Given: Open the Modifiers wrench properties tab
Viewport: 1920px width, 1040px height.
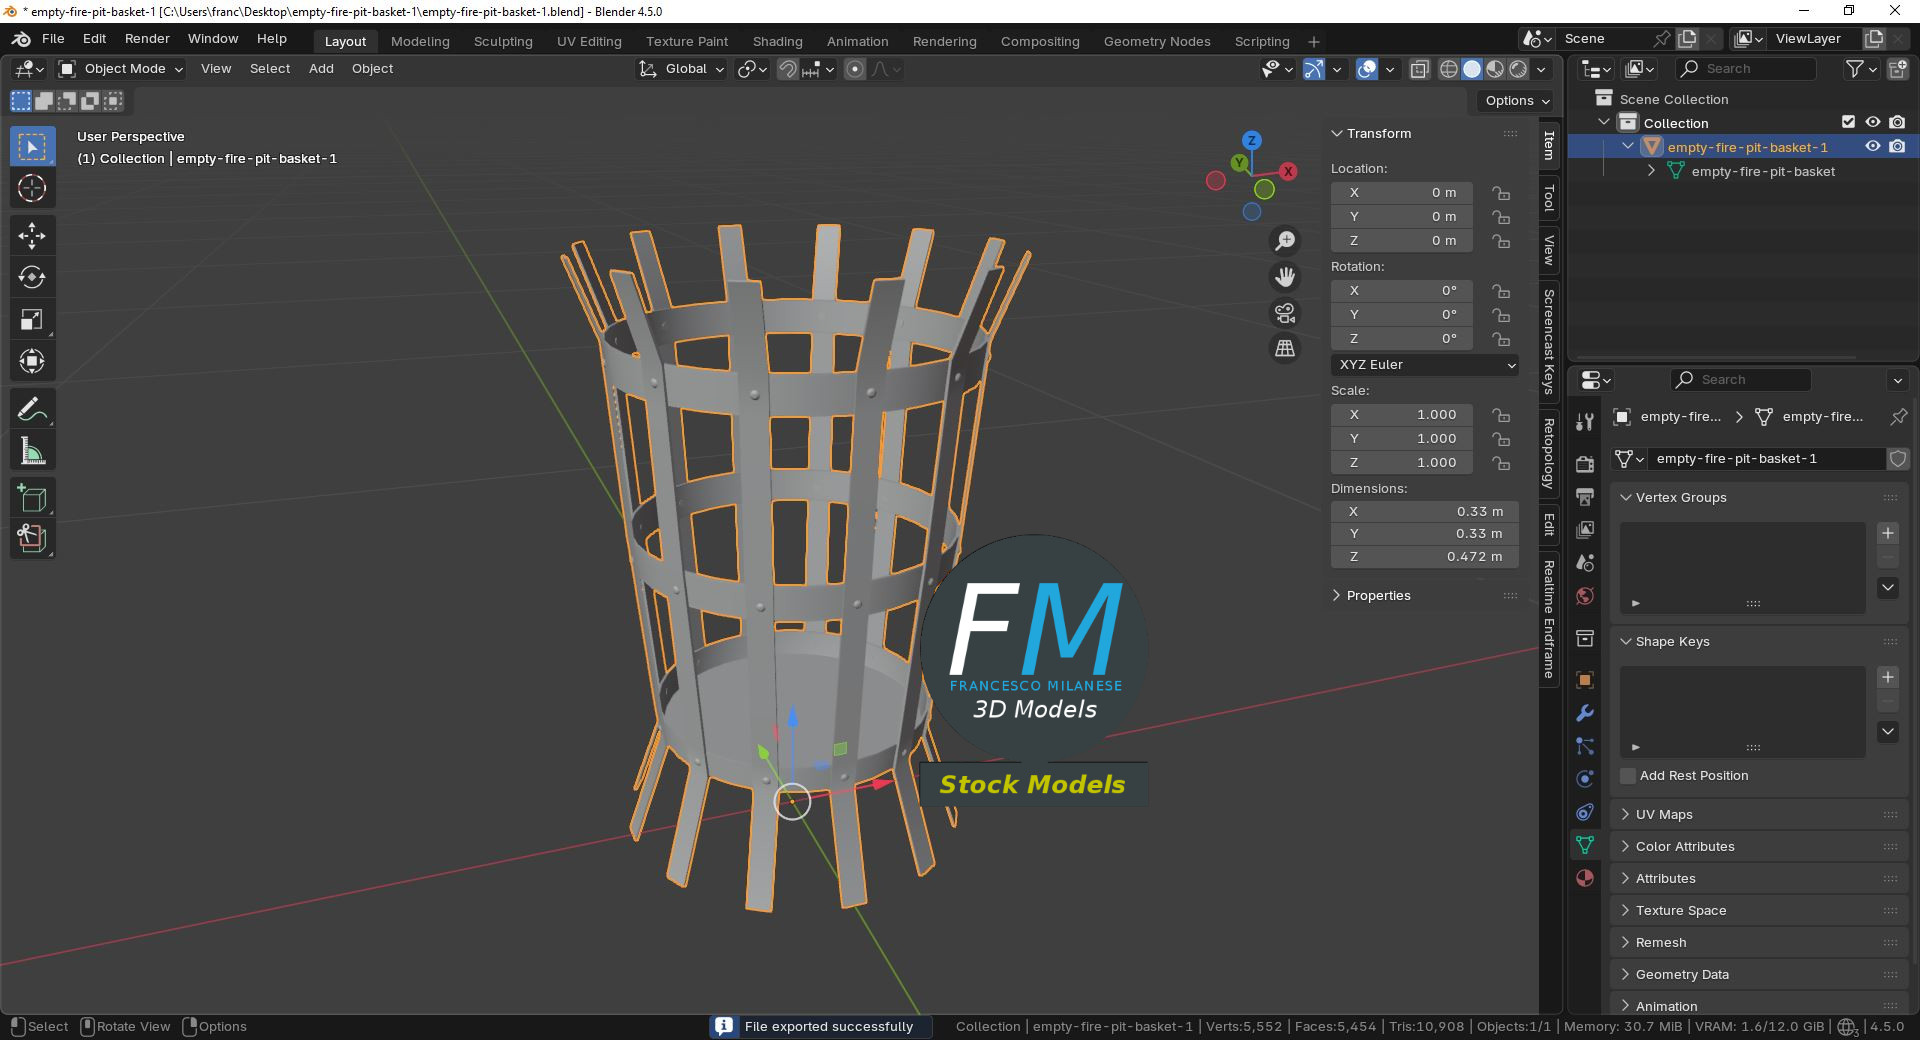Looking at the screenshot, I should [1585, 713].
